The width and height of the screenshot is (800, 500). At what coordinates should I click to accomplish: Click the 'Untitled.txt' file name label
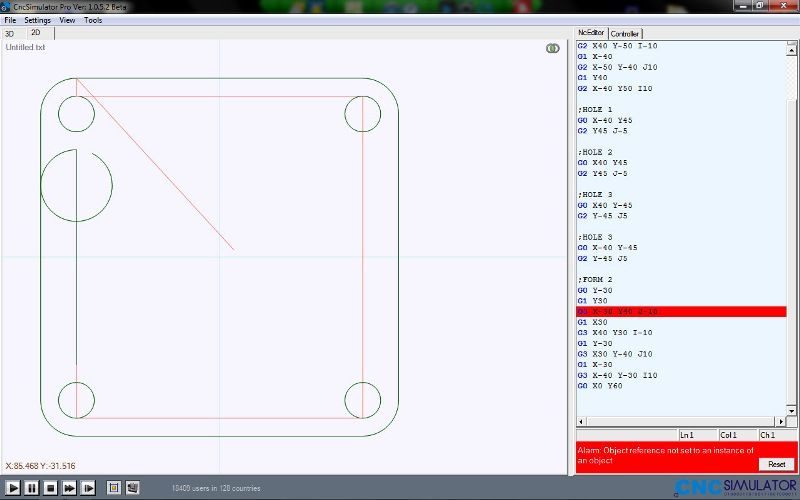(x=26, y=47)
